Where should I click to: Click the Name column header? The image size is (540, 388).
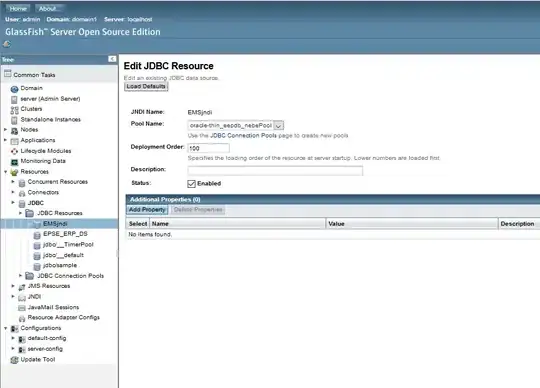[238, 224]
